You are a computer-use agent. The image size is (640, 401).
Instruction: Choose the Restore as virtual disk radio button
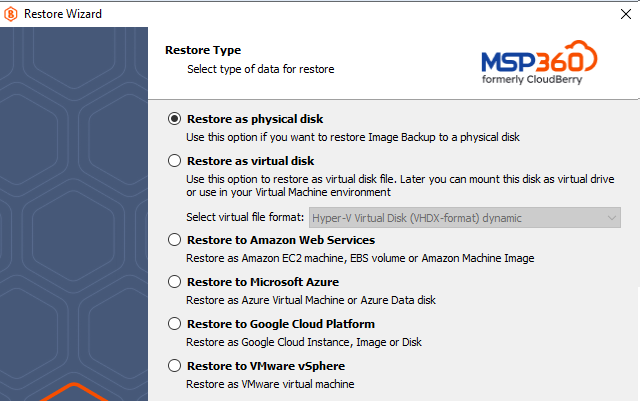(174, 161)
